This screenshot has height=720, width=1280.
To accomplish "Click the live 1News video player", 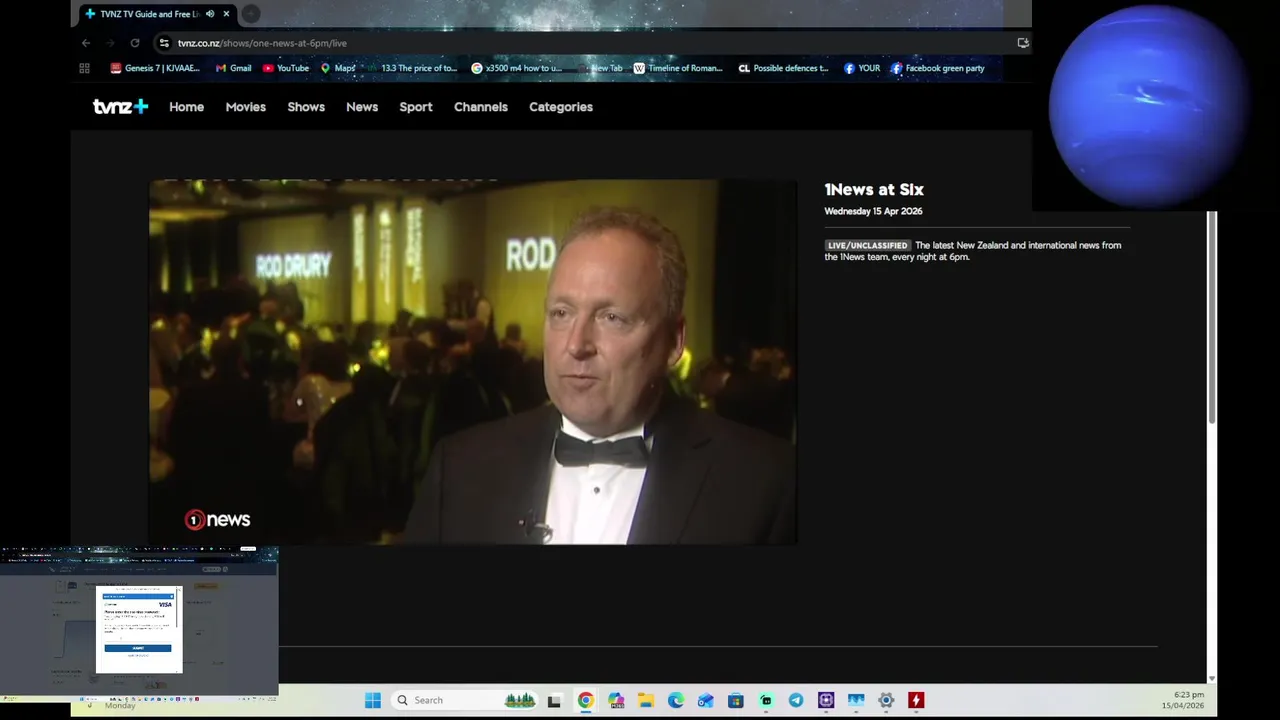I will click(x=473, y=362).
